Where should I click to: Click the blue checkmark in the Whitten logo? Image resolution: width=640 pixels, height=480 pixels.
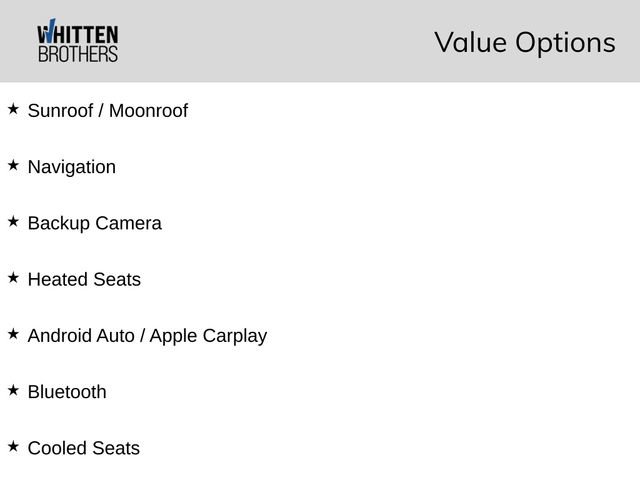(46, 32)
